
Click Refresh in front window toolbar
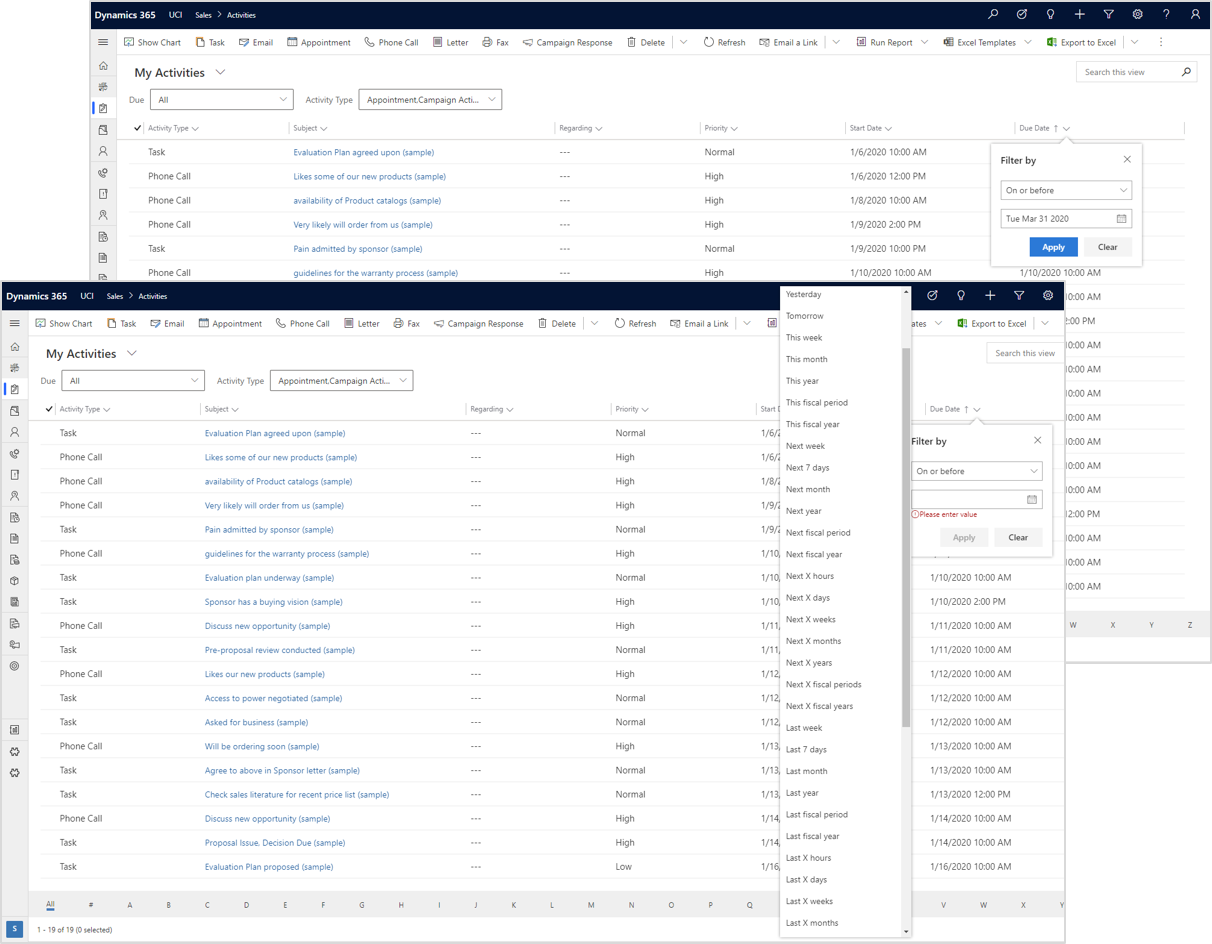point(635,323)
